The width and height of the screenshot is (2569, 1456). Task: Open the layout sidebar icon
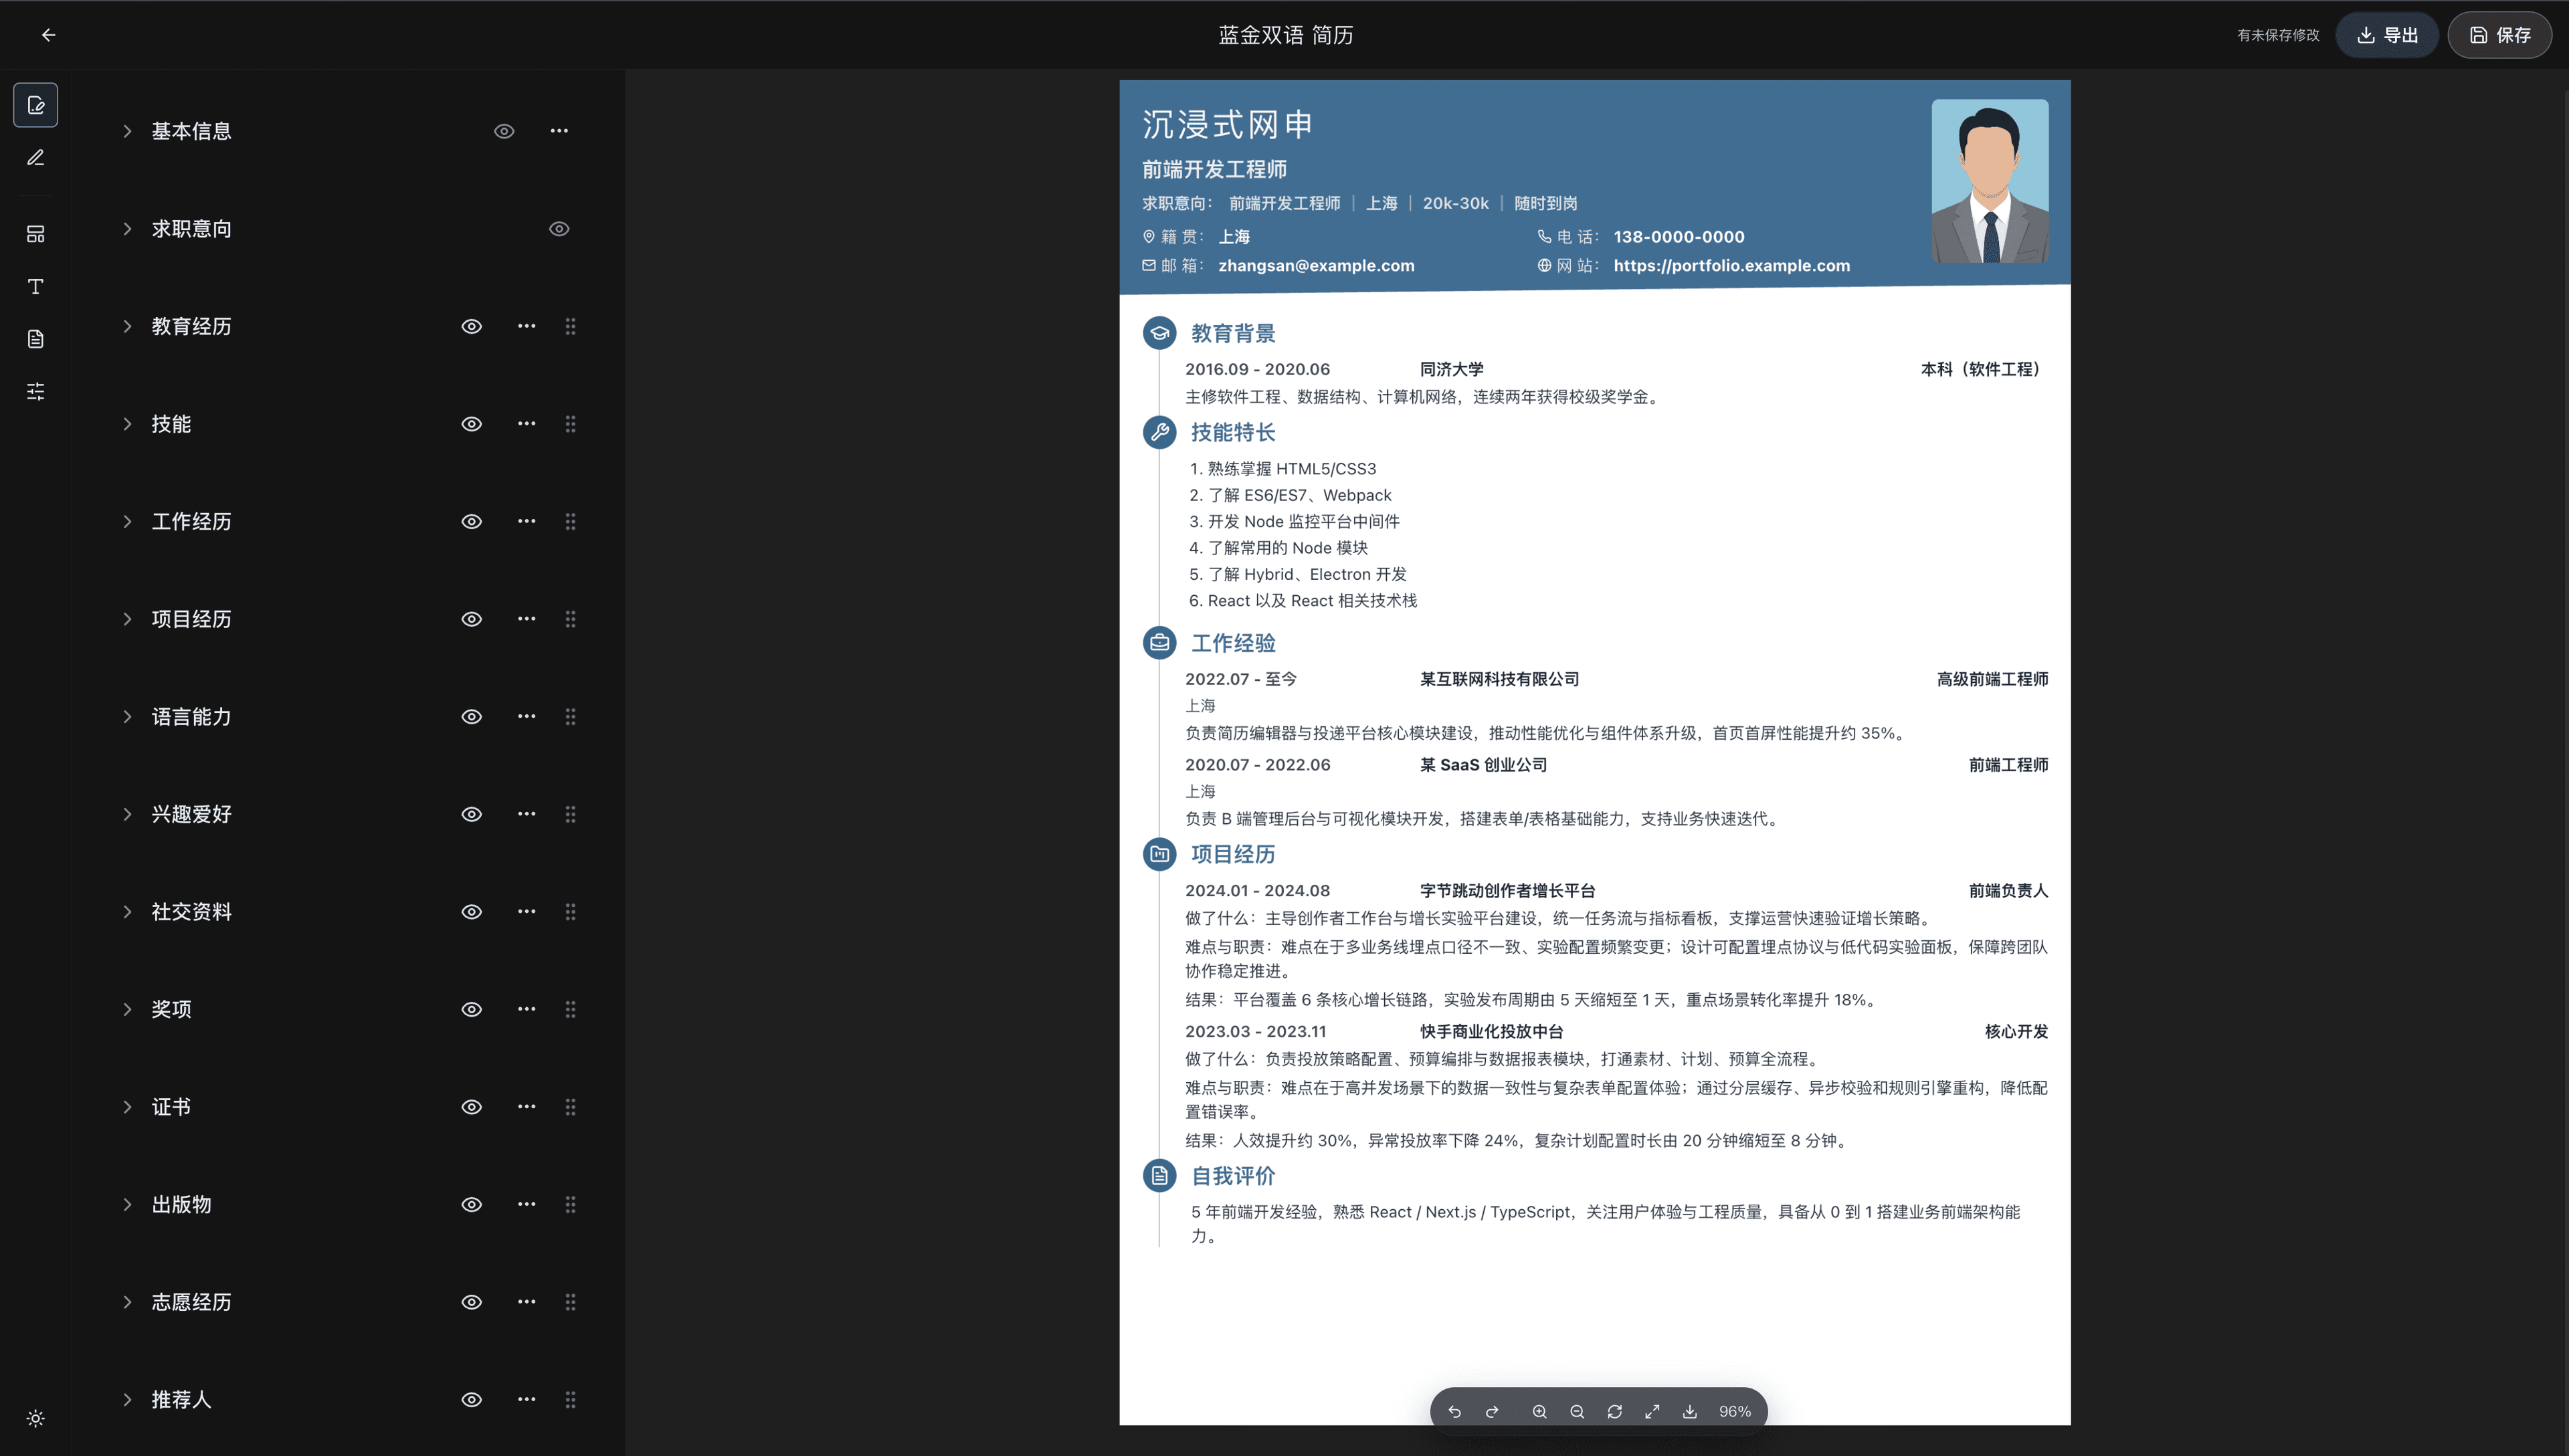pos(36,234)
